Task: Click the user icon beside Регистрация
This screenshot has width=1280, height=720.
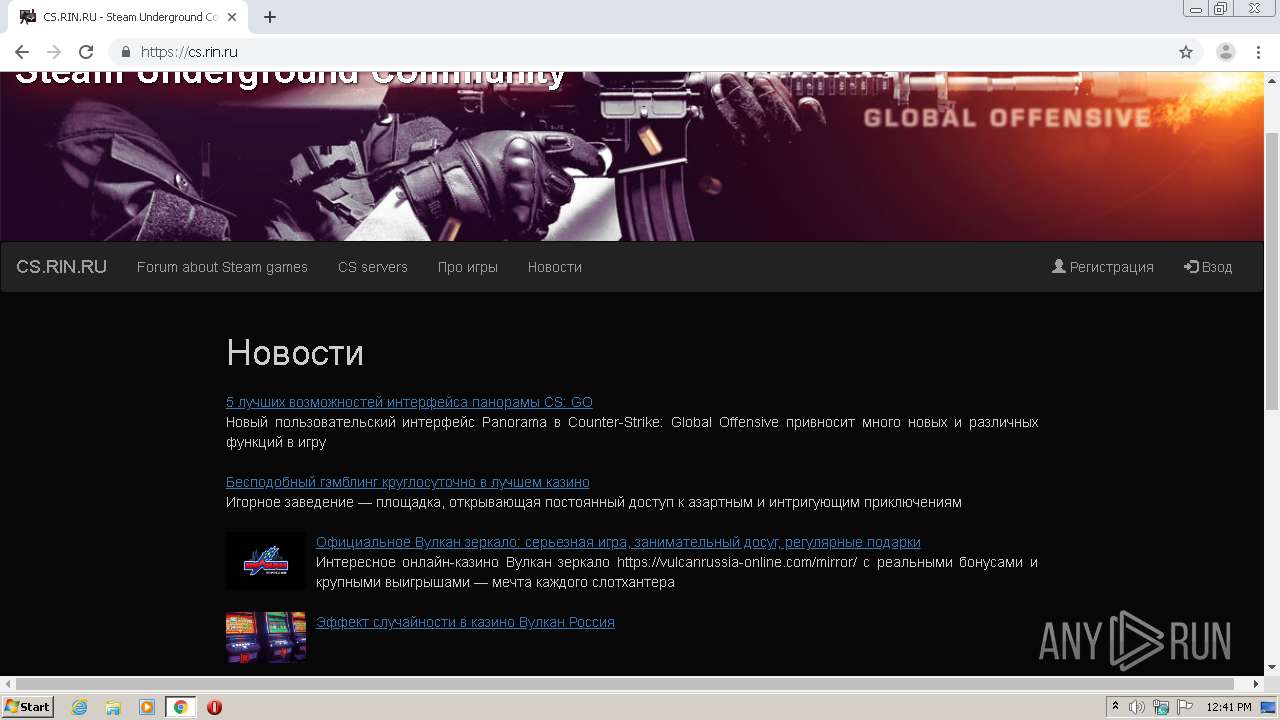Action: [x=1059, y=267]
